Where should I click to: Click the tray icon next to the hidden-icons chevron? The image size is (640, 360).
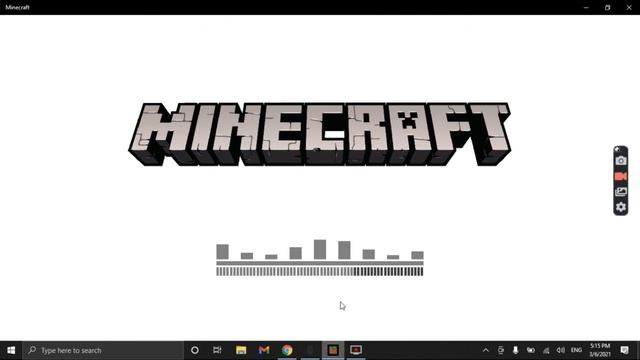point(501,350)
